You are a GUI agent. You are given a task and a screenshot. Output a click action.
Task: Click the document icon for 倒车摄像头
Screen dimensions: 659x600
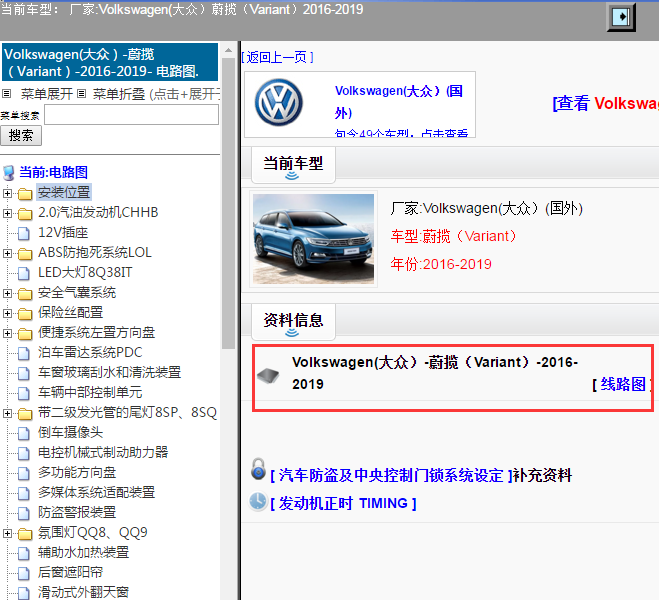[x=24, y=433]
